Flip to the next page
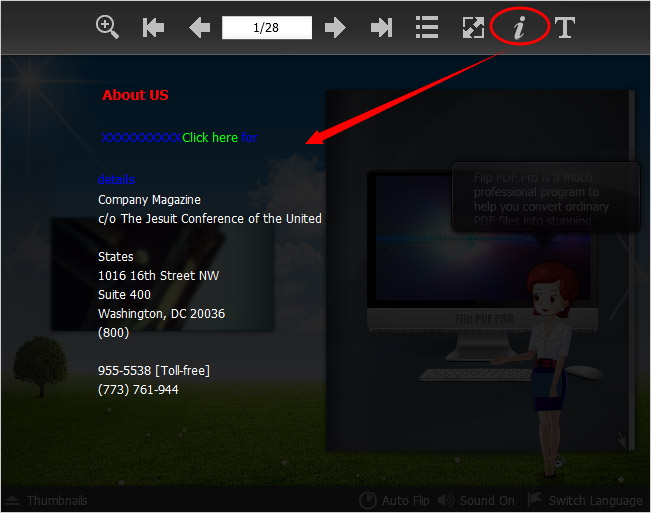The width and height of the screenshot is (651, 513). pos(335,28)
